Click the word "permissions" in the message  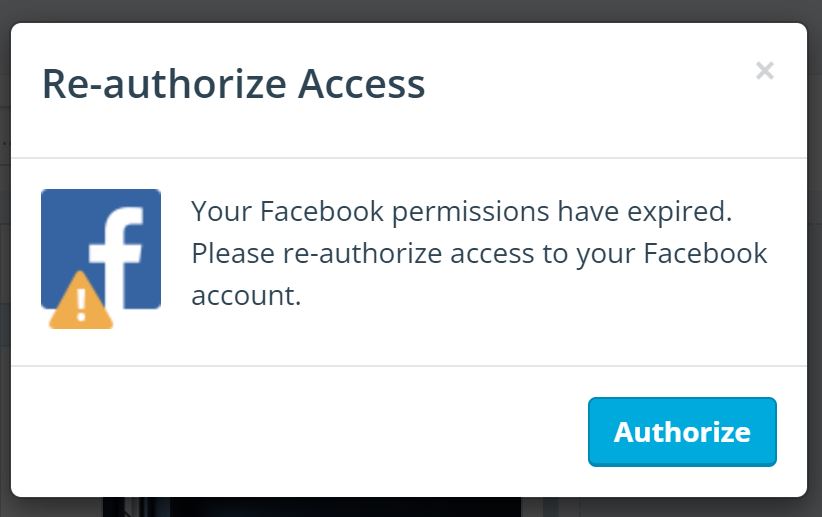pos(471,212)
